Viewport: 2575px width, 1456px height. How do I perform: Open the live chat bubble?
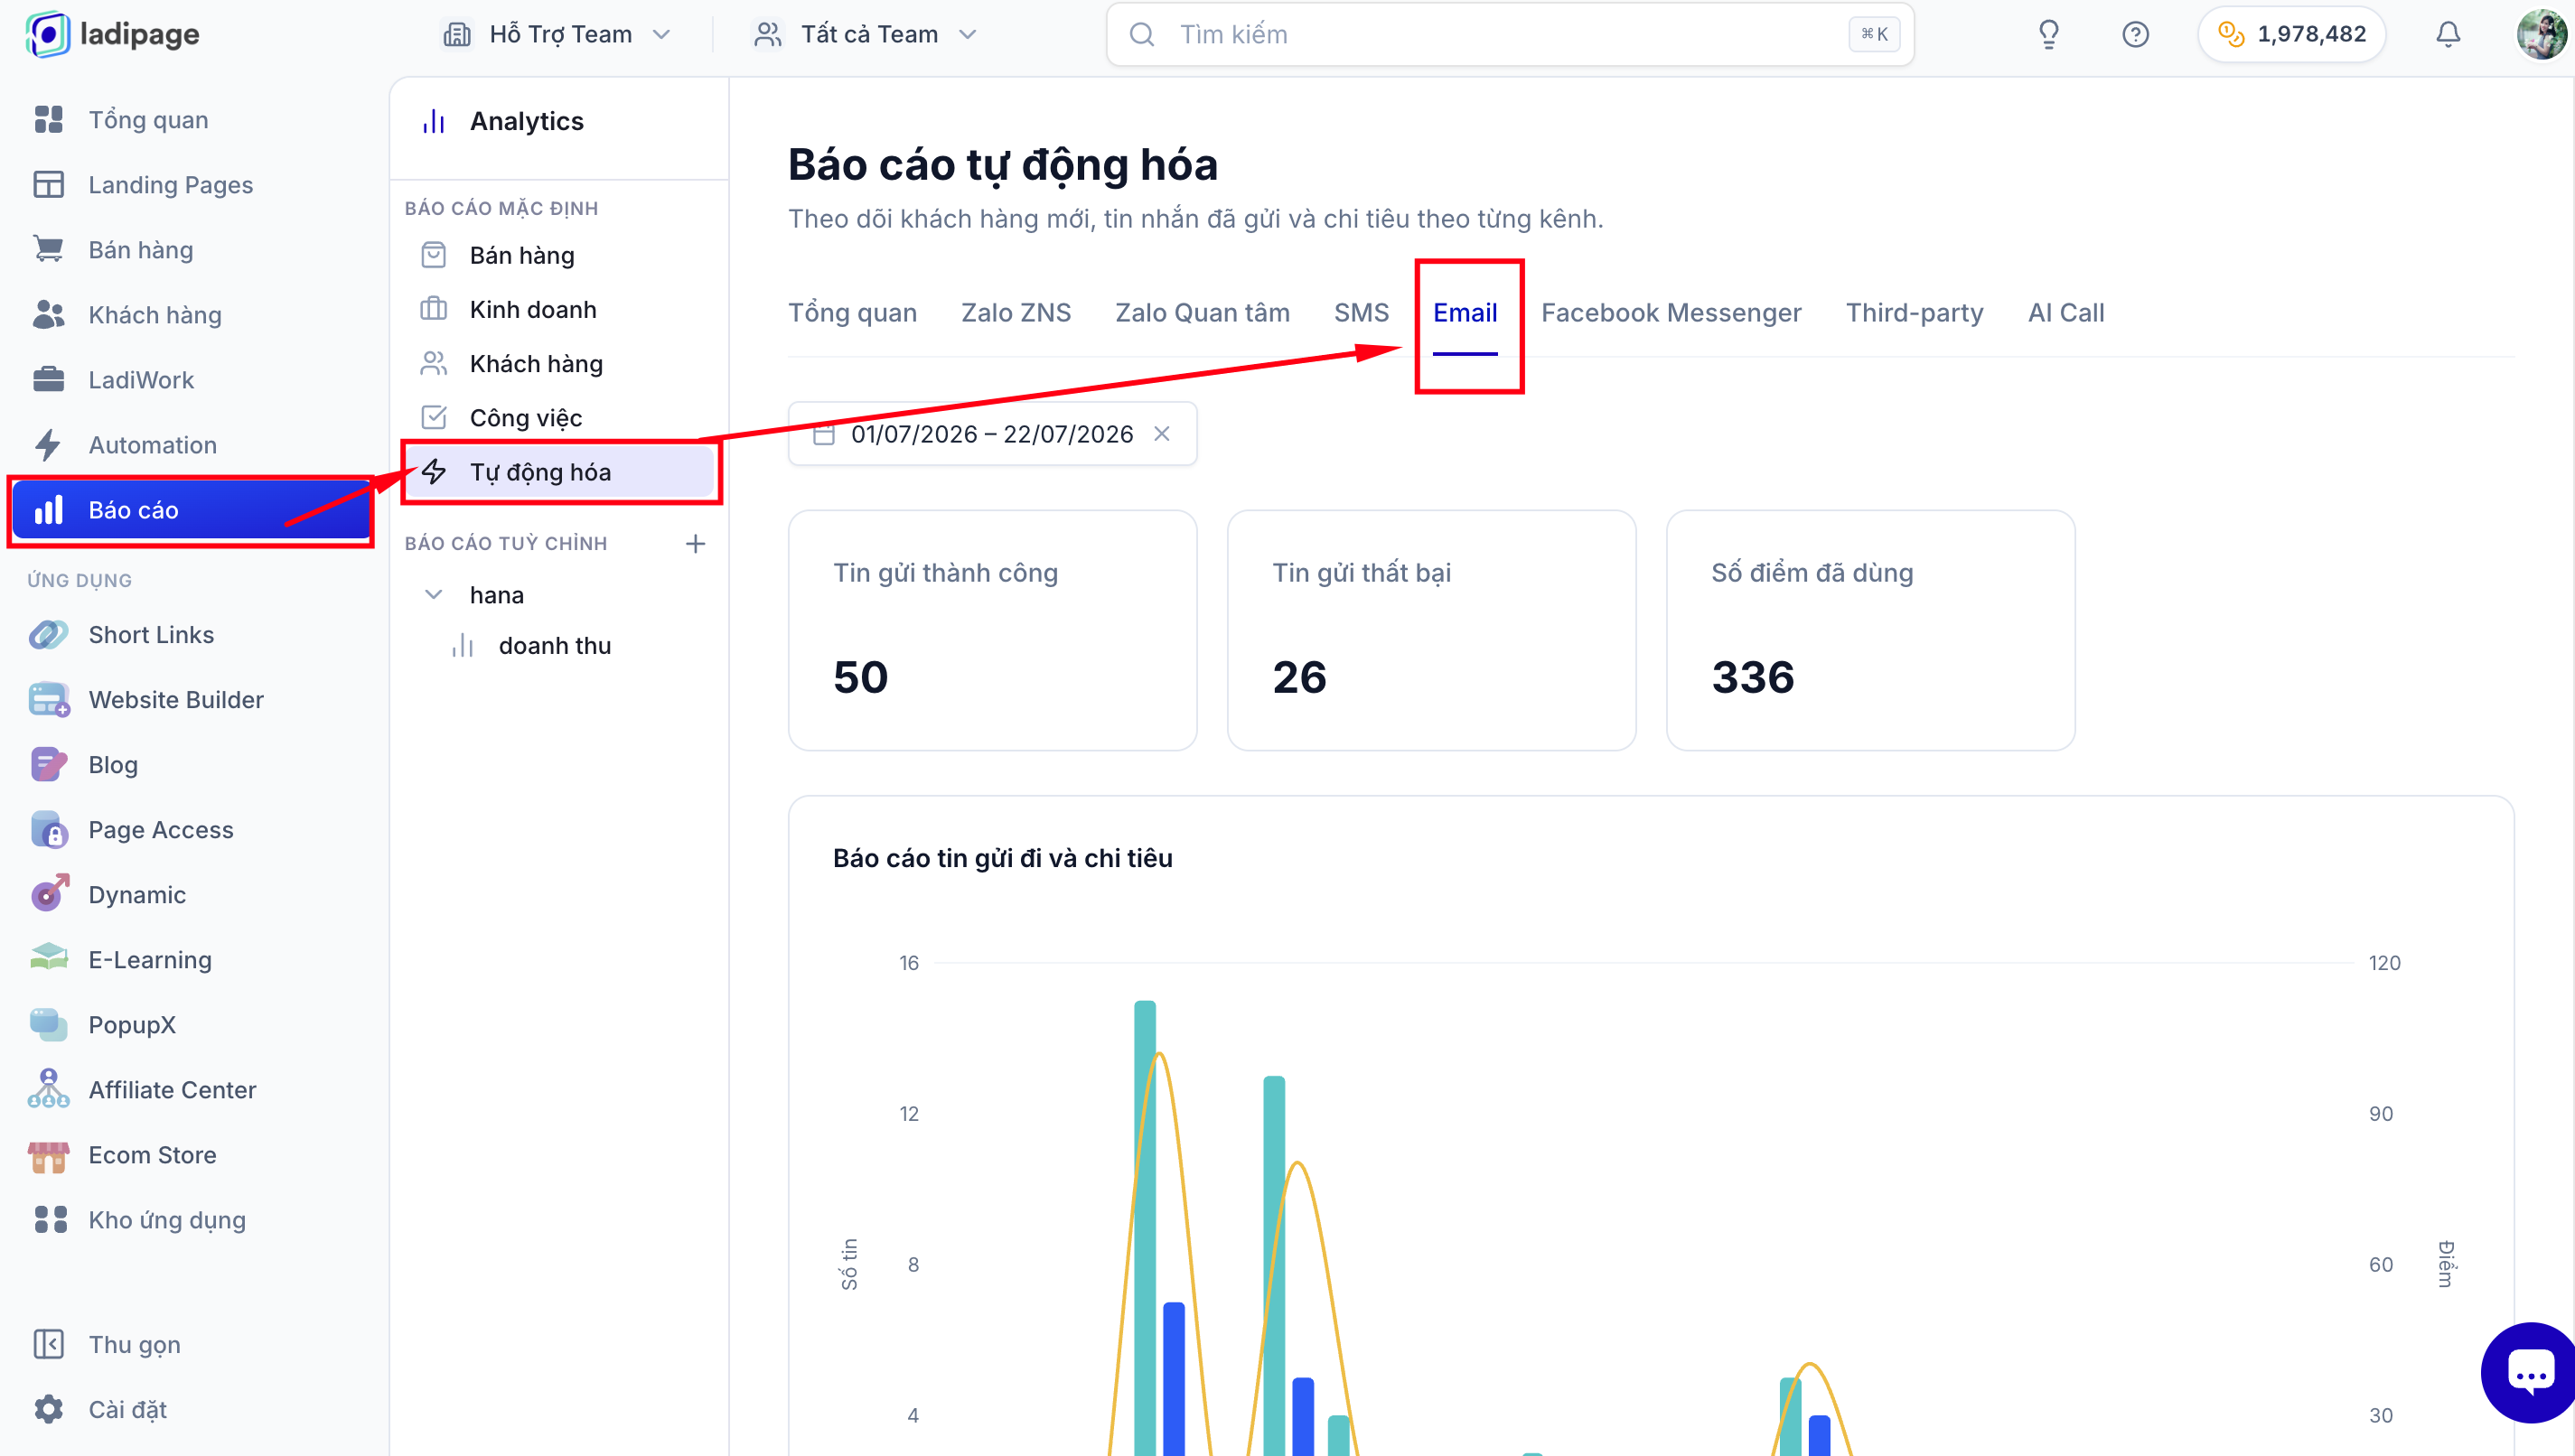pyautogui.click(x=2528, y=1372)
